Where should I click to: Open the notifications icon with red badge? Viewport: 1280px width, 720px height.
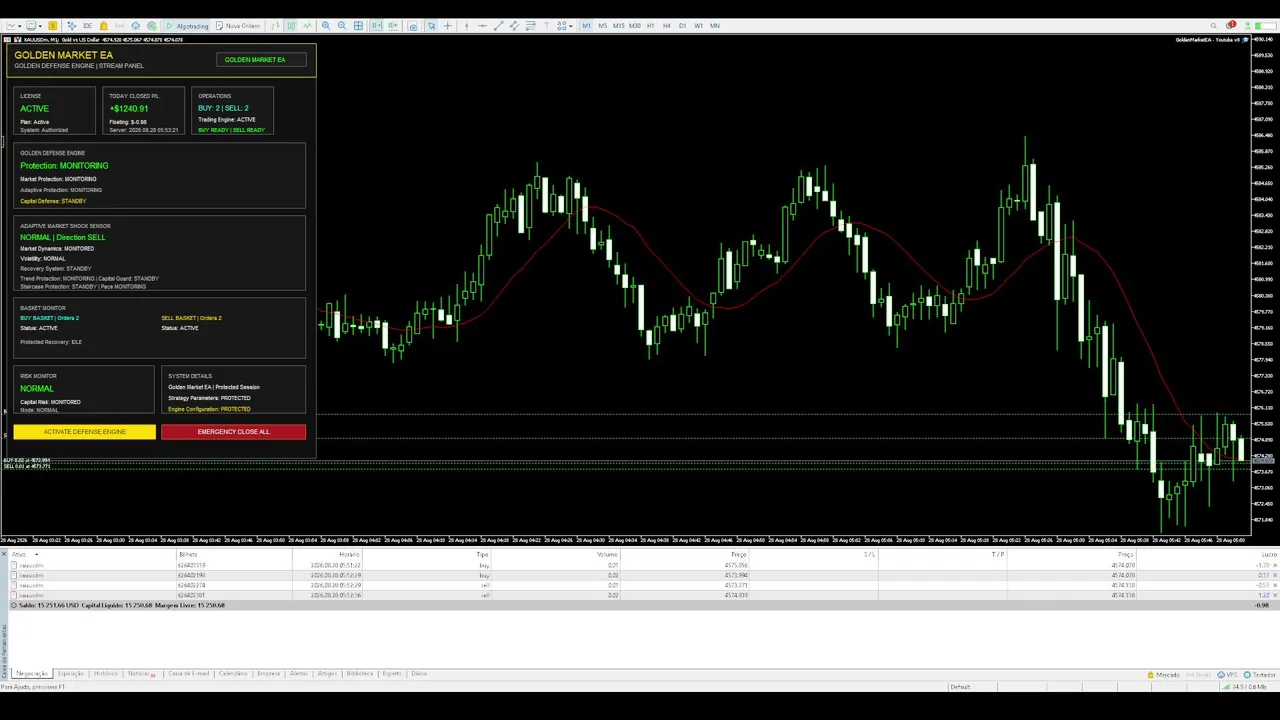tap(1230, 25)
